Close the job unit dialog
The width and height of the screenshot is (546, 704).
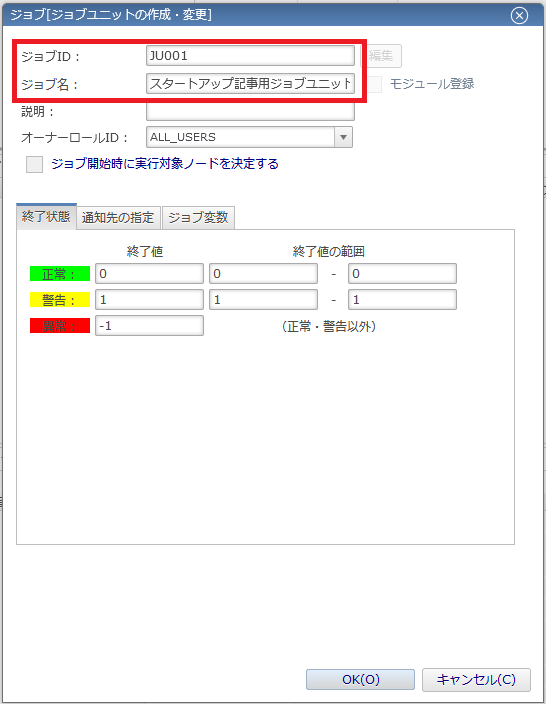point(519,16)
